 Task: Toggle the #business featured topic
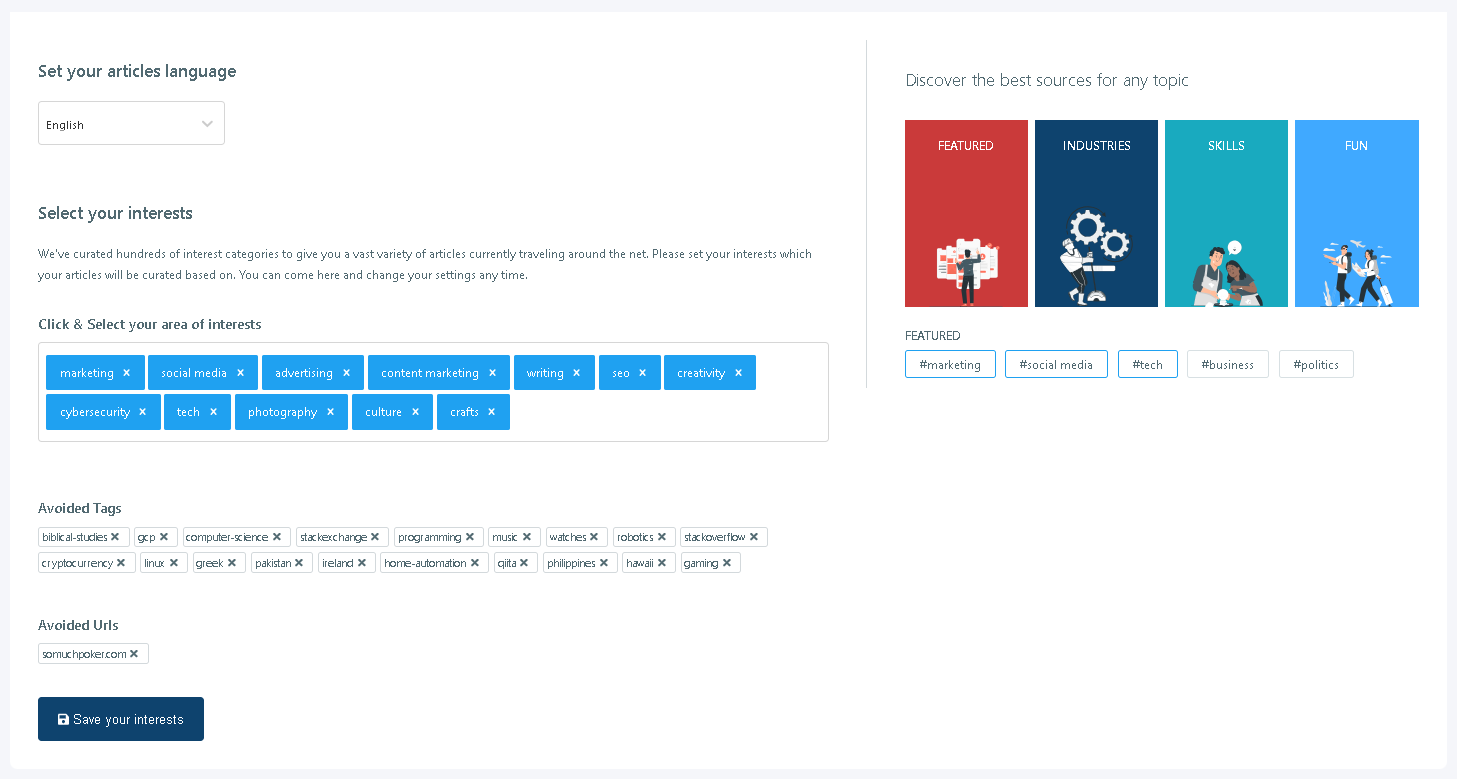[1227, 364]
